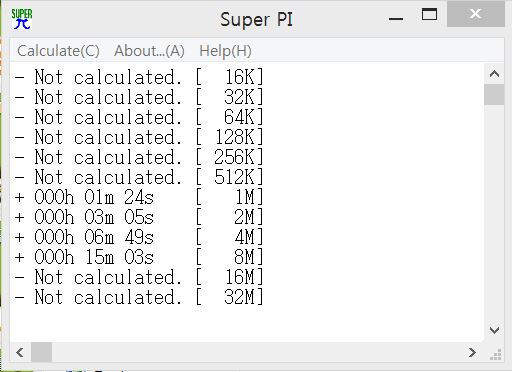
Task: Open the Calculate(C) menu
Action: click(58, 51)
